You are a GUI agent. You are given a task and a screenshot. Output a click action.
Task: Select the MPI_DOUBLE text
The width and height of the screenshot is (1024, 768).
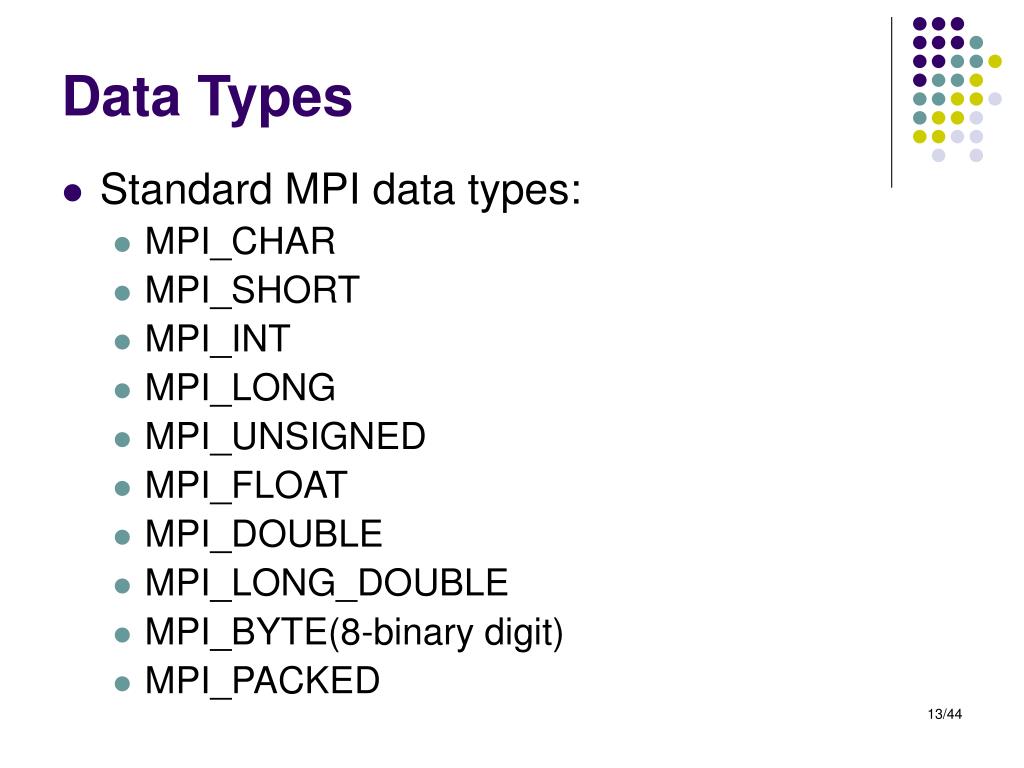point(264,535)
